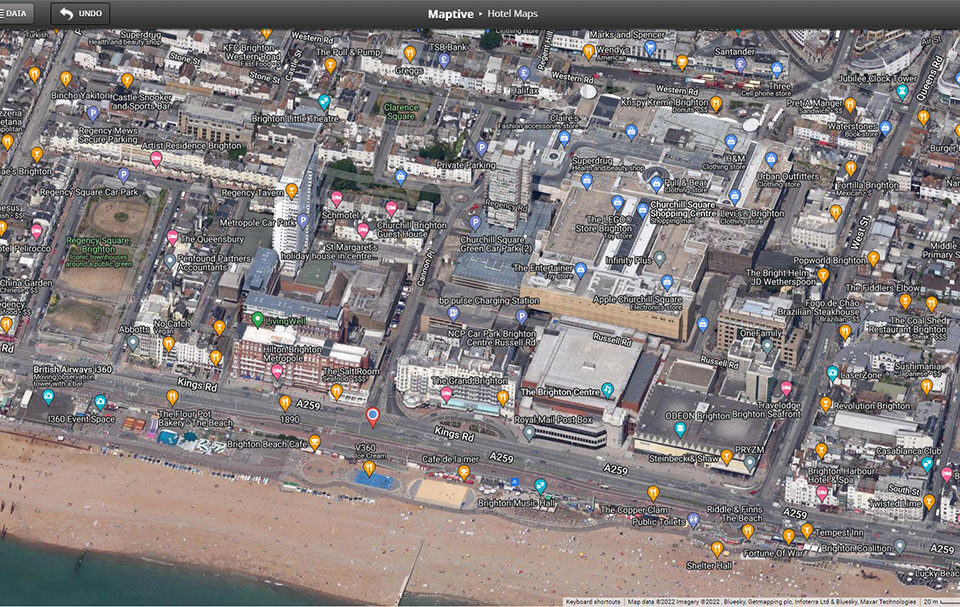Select the Shelter Hall restaurant pin
960x607 pixels.
click(x=717, y=548)
